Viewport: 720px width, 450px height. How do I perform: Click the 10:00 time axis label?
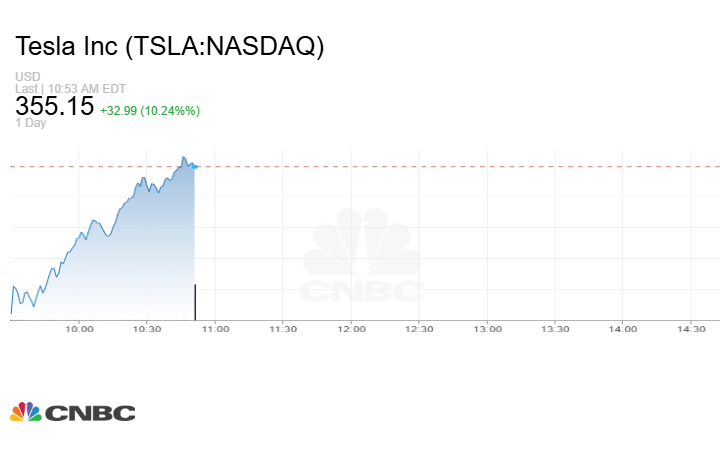coord(79,328)
